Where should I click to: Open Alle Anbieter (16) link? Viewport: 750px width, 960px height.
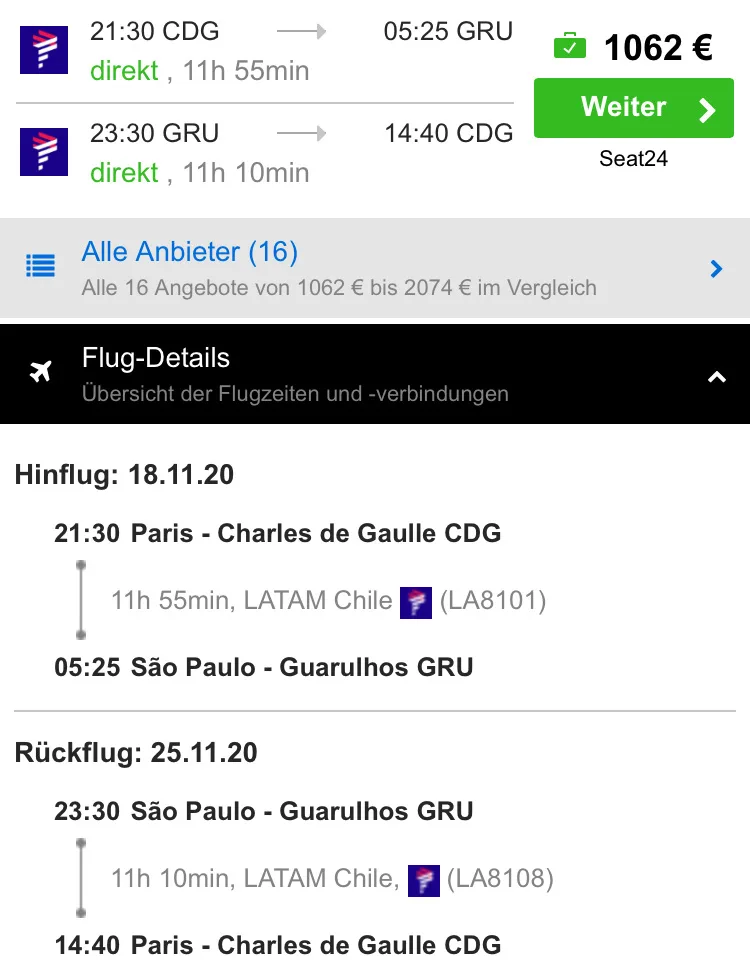(190, 252)
